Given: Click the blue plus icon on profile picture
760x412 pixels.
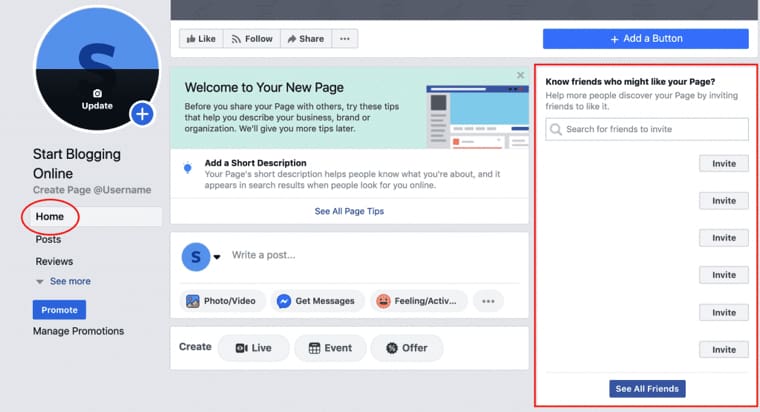Looking at the screenshot, I should point(142,114).
